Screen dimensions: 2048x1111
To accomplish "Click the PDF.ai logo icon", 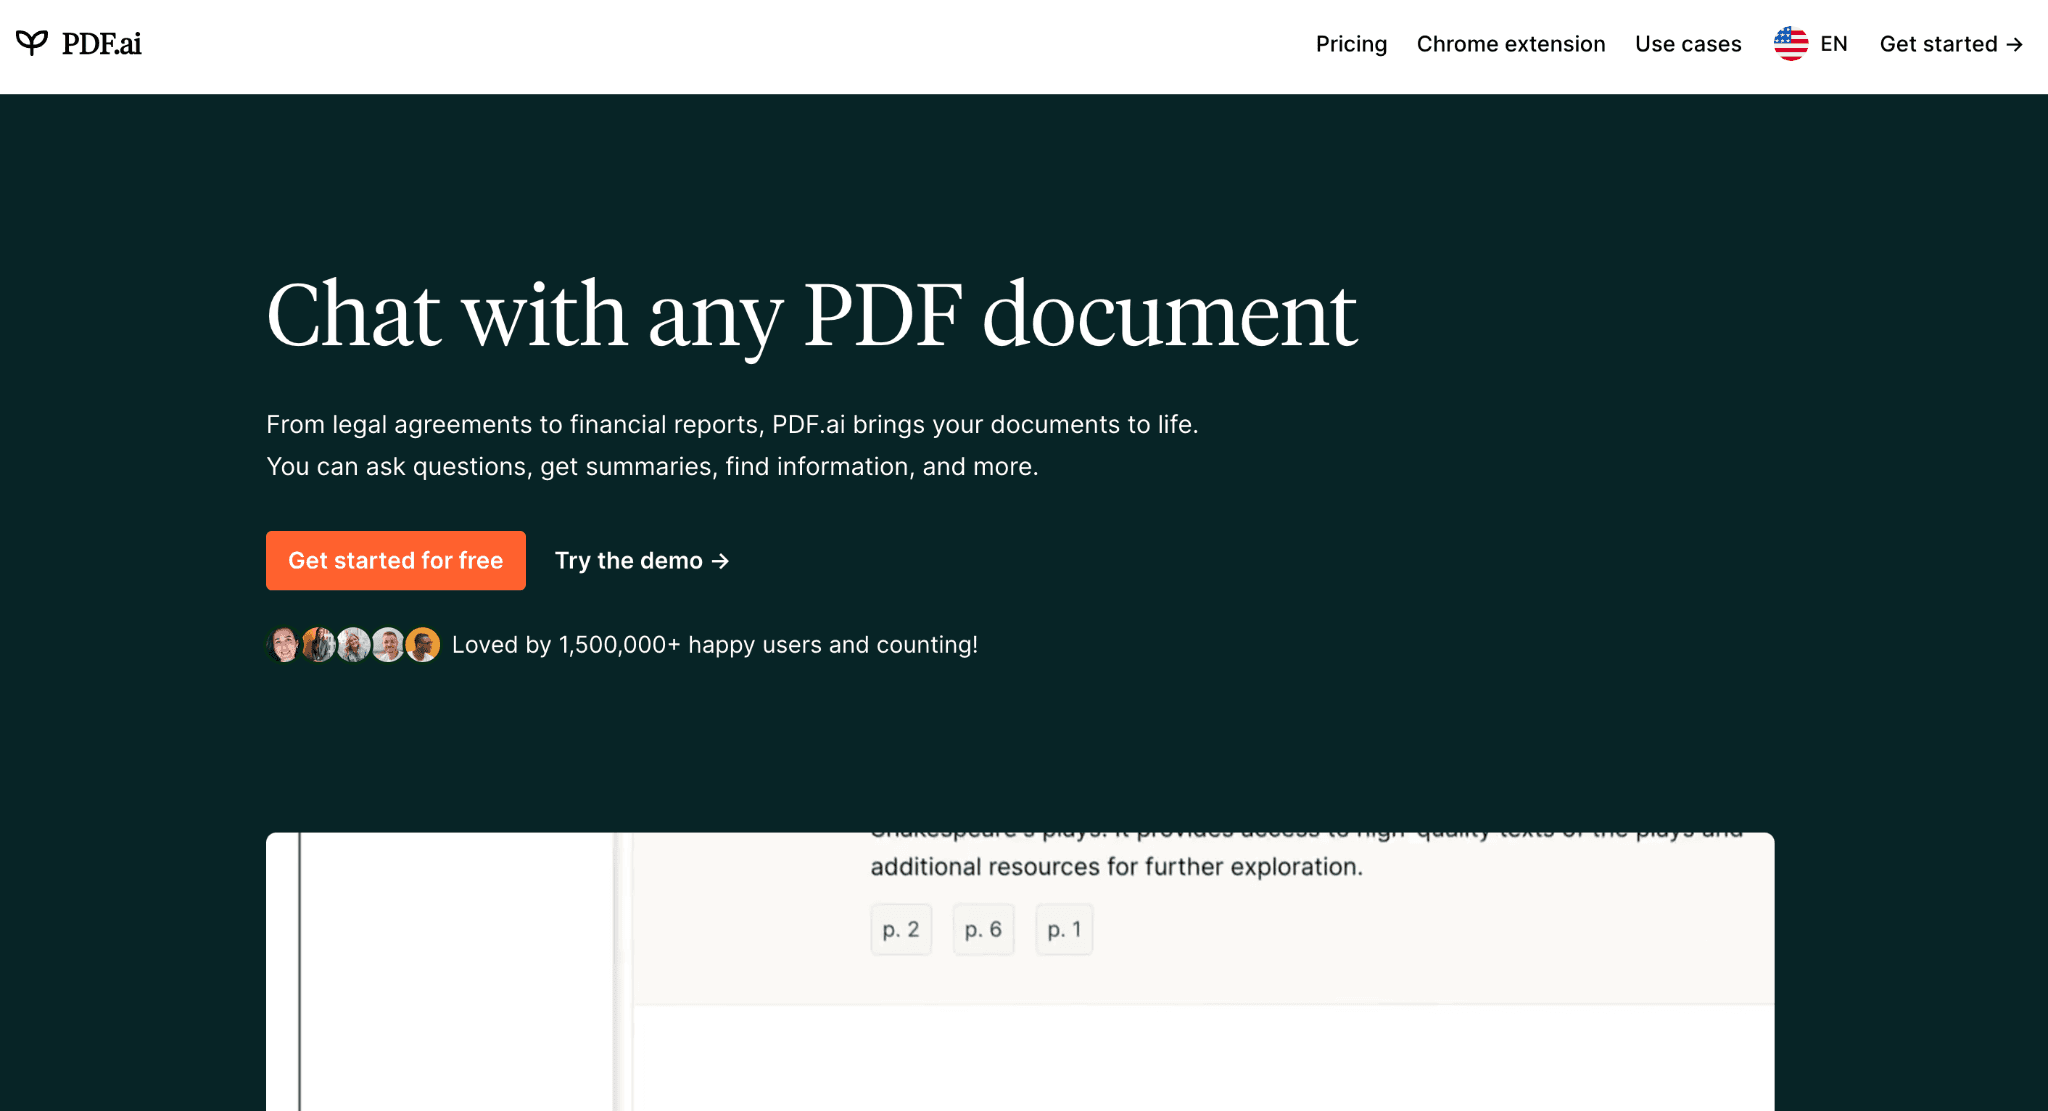I will pyautogui.click(x=33, y=42).
